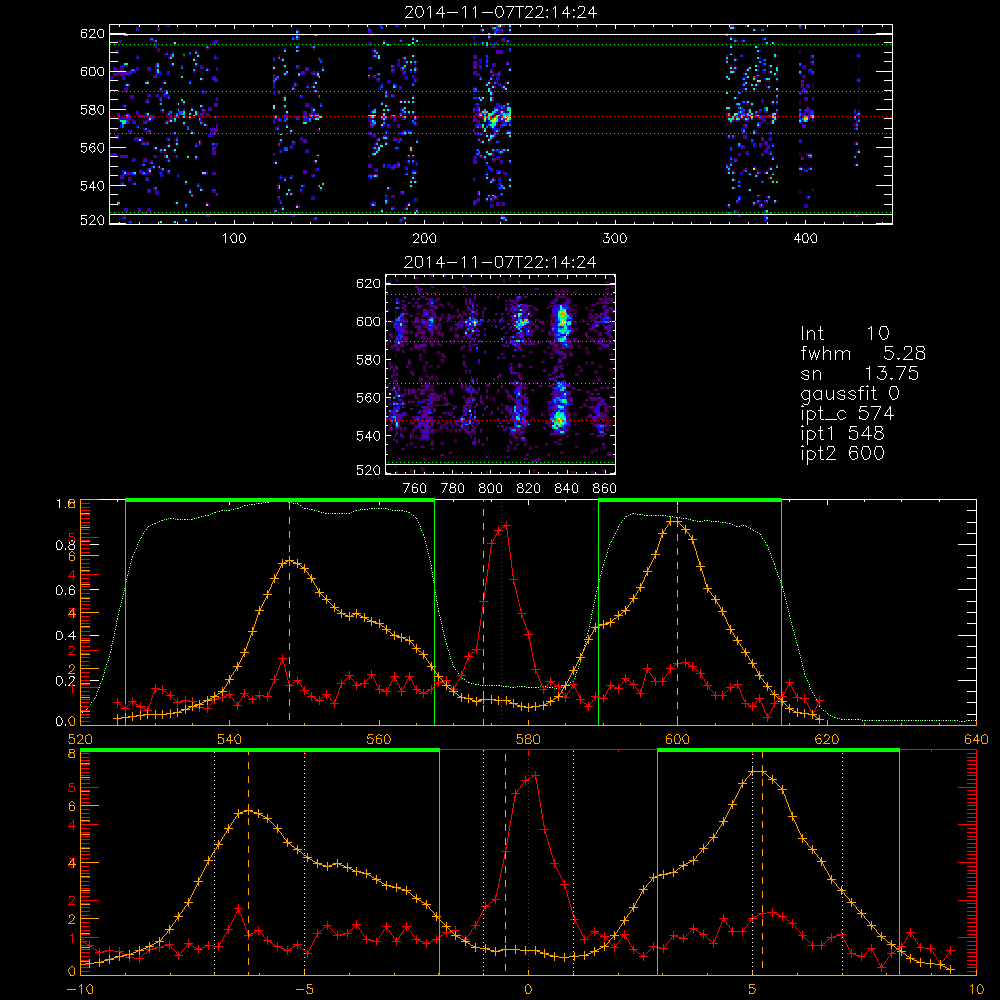Click the '-5' label on the bottom plot axis
The height and width of the screenshot is (1000, 1000).
point(305,990)
